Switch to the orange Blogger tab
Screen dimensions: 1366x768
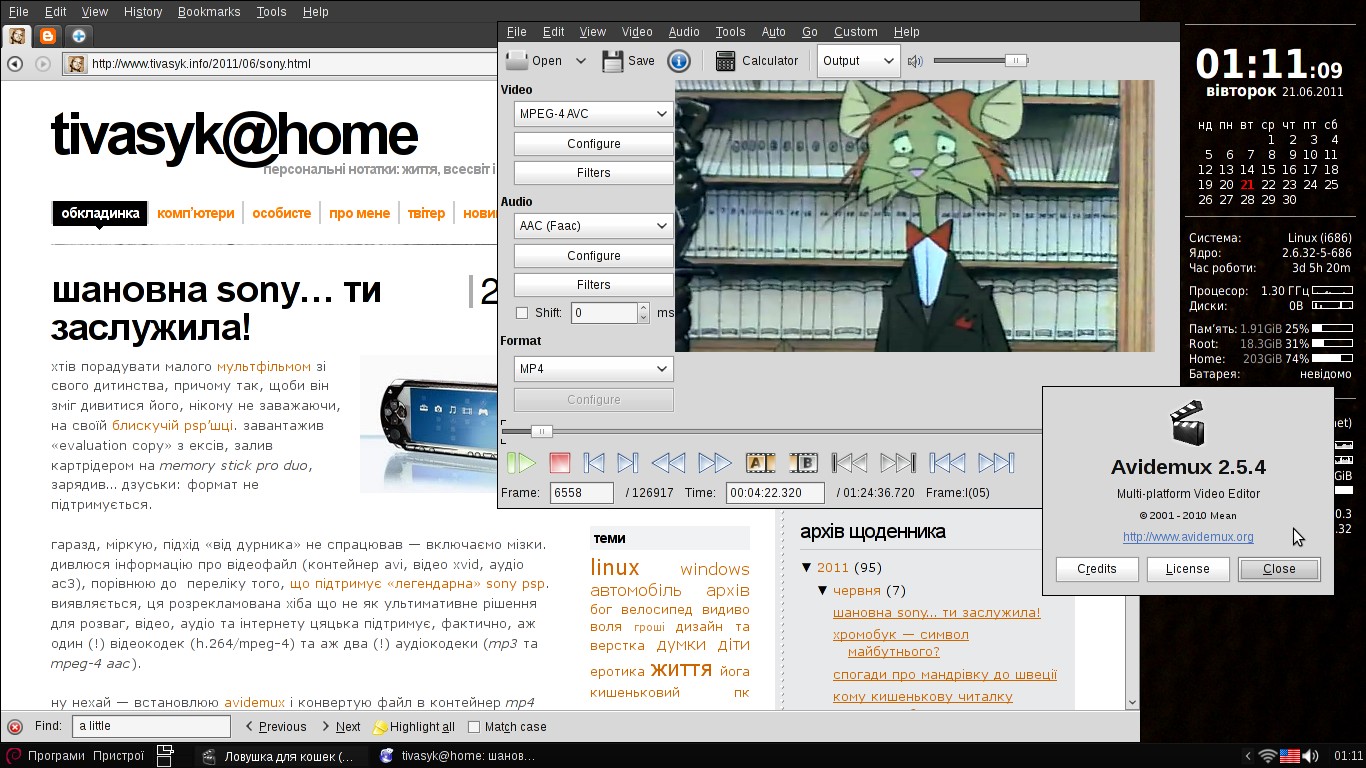[x=47, y=36]
